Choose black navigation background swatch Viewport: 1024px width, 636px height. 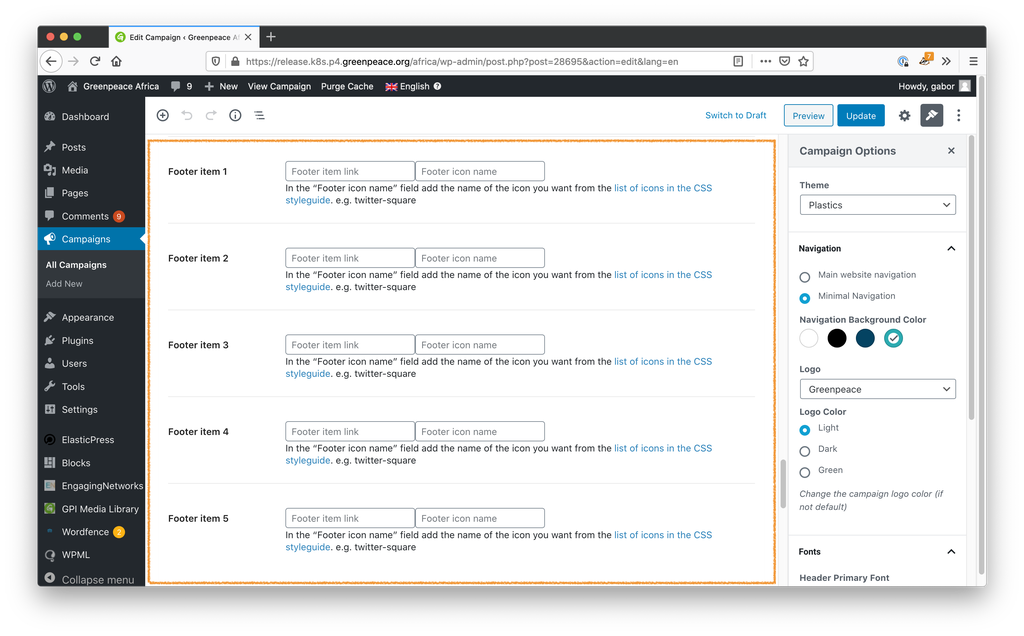pos(837,338)
